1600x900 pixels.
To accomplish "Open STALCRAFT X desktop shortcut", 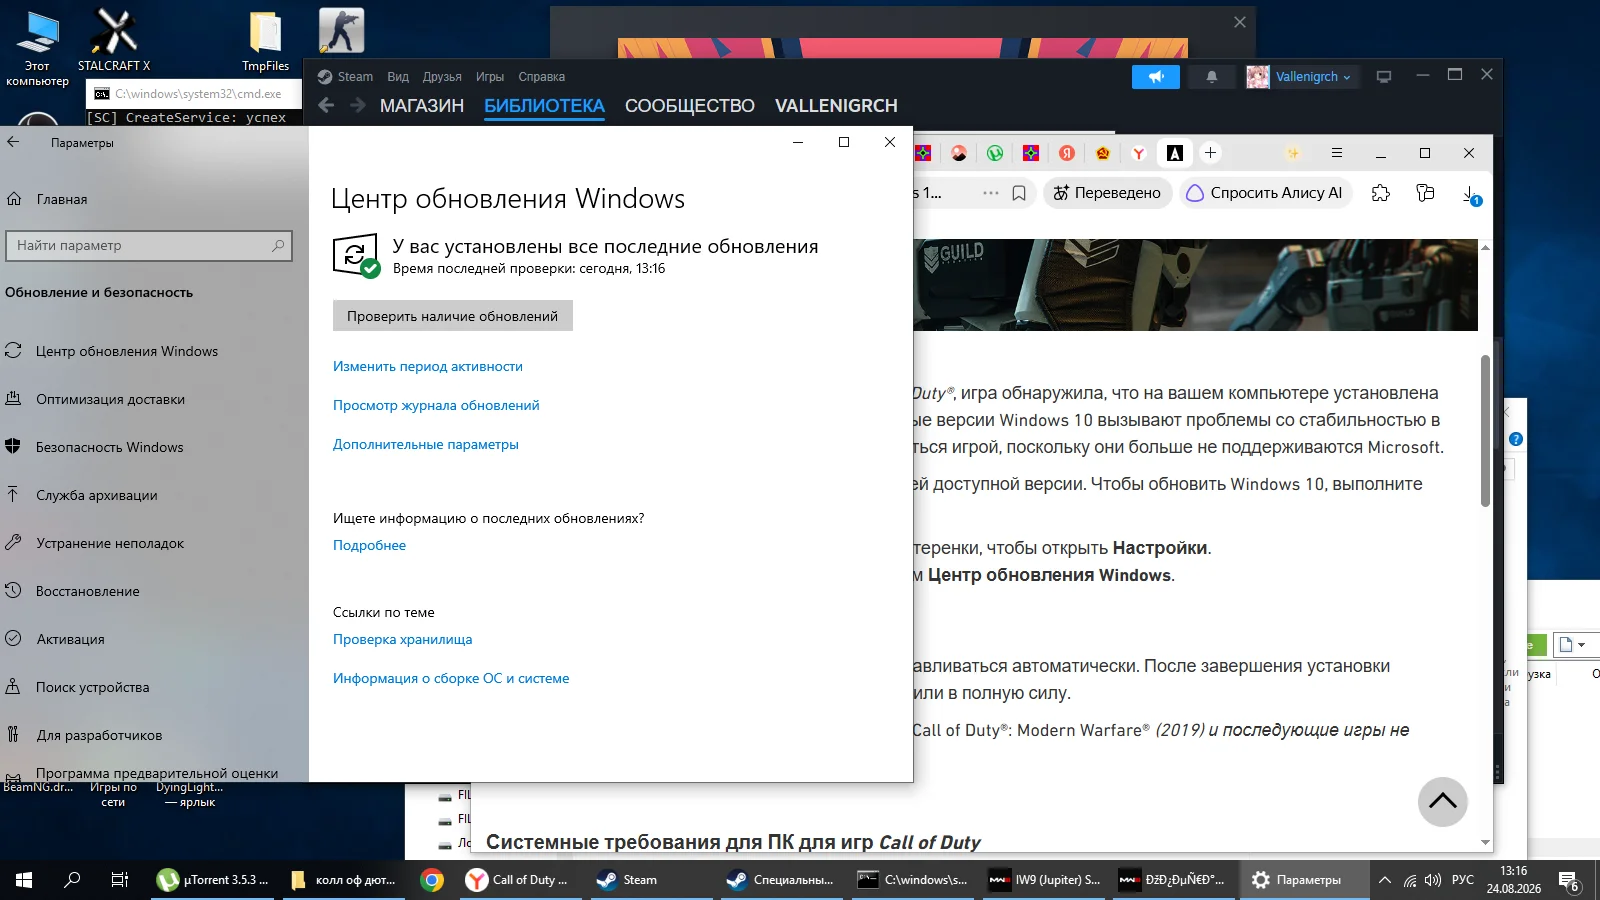I will click(x=114, y=40).
